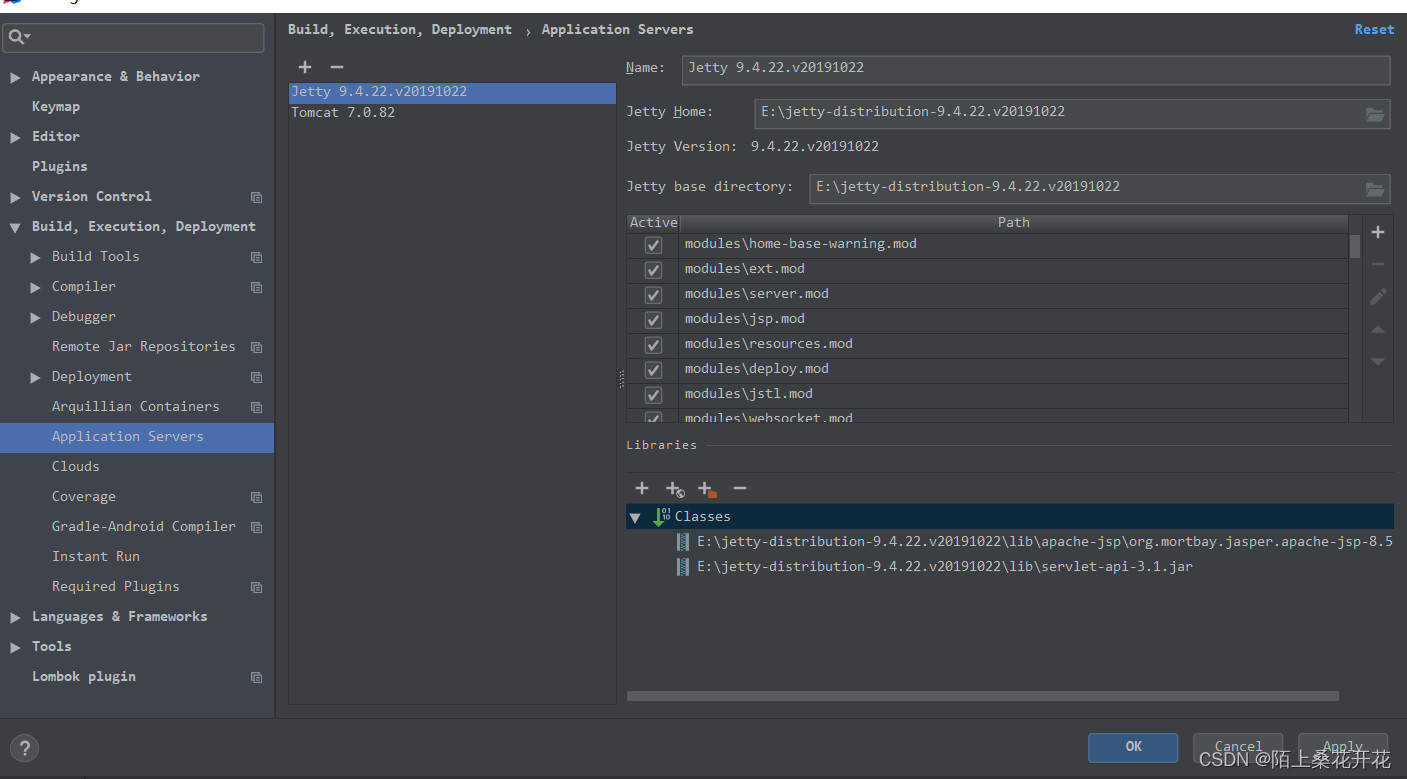Expand Debugger subtree
Screen dimensions: 1407x779
tap(36, 317)
